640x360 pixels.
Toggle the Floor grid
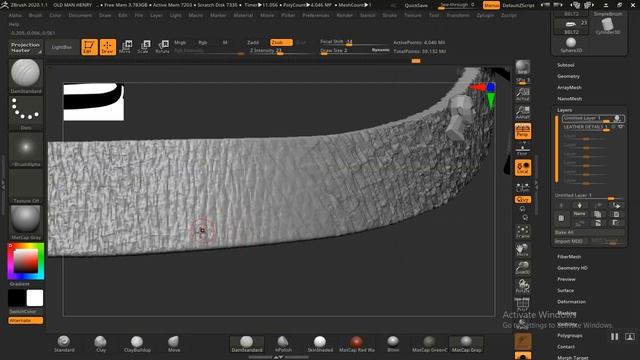(523, 149)
